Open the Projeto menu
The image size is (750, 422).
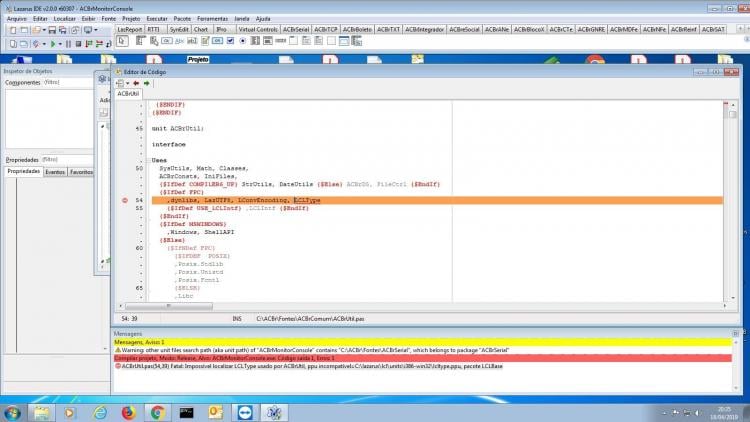point(131,19)
